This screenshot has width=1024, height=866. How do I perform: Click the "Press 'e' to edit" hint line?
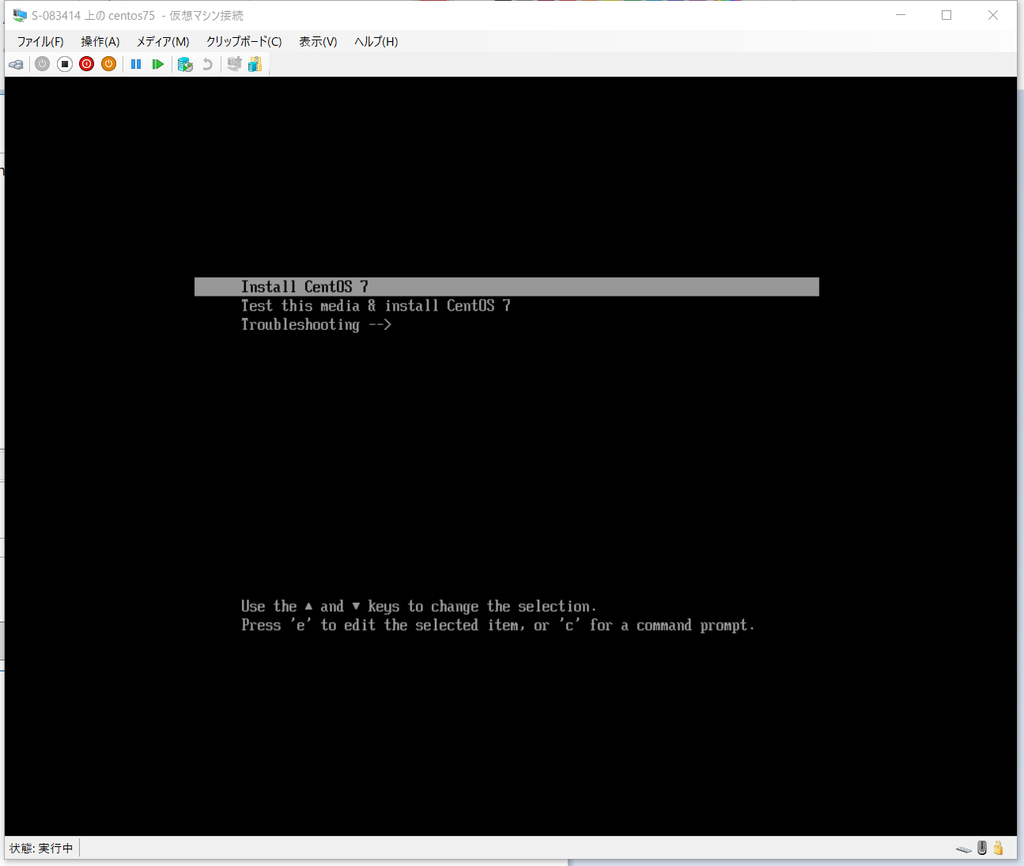(498, 626)
